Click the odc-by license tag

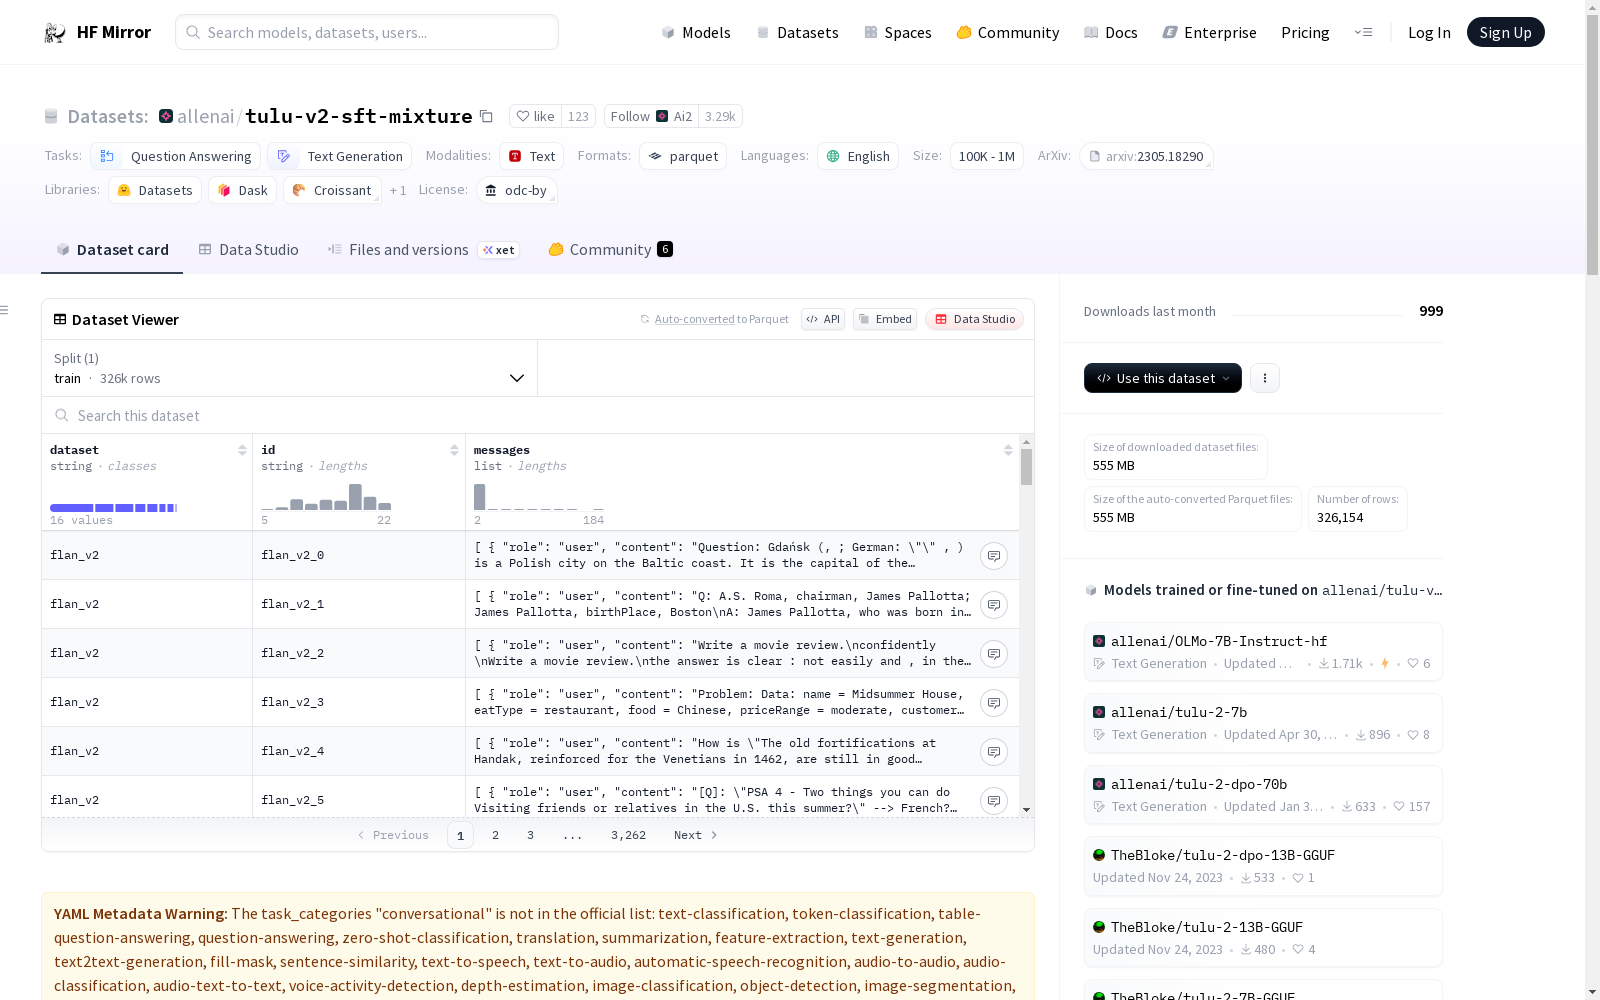(516, 190)
